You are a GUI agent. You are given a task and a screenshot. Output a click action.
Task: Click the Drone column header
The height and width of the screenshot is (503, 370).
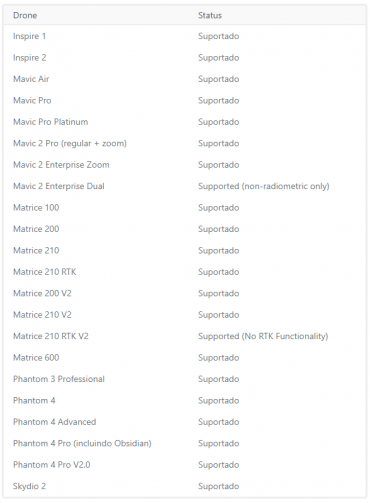pos(25,15)
